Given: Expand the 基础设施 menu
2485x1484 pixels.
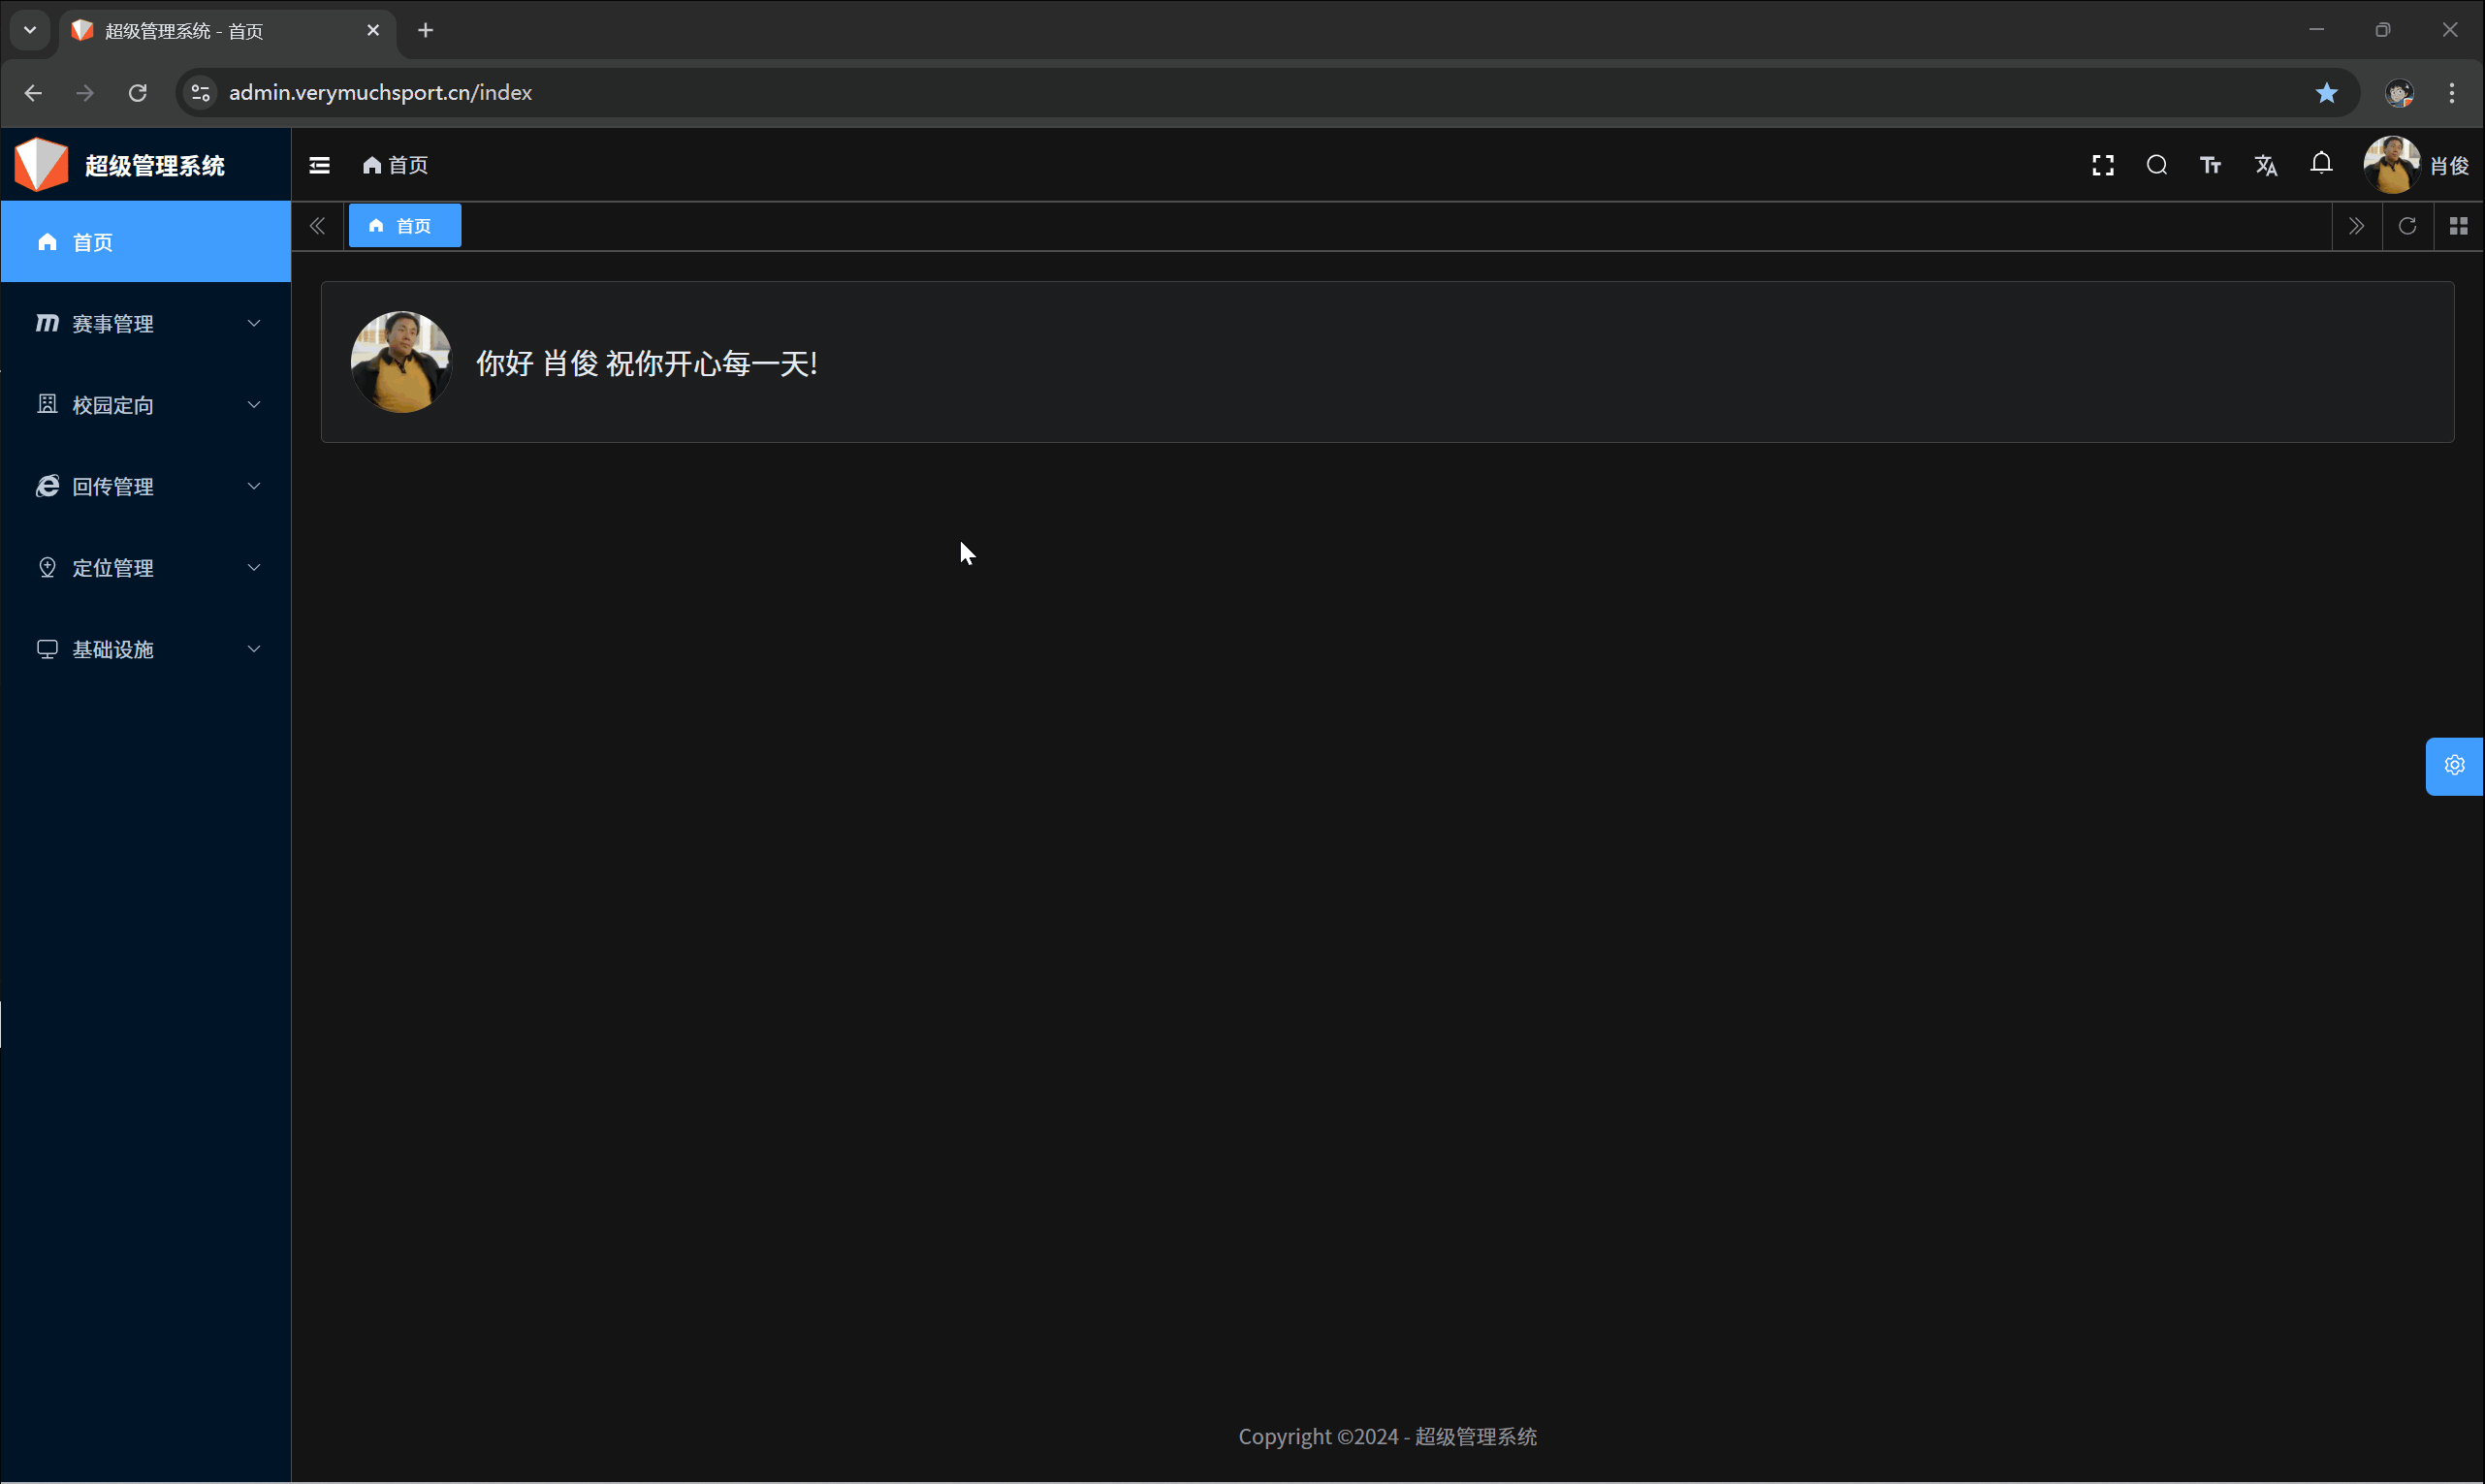Looking at the screenshot, I should (146, 649).
